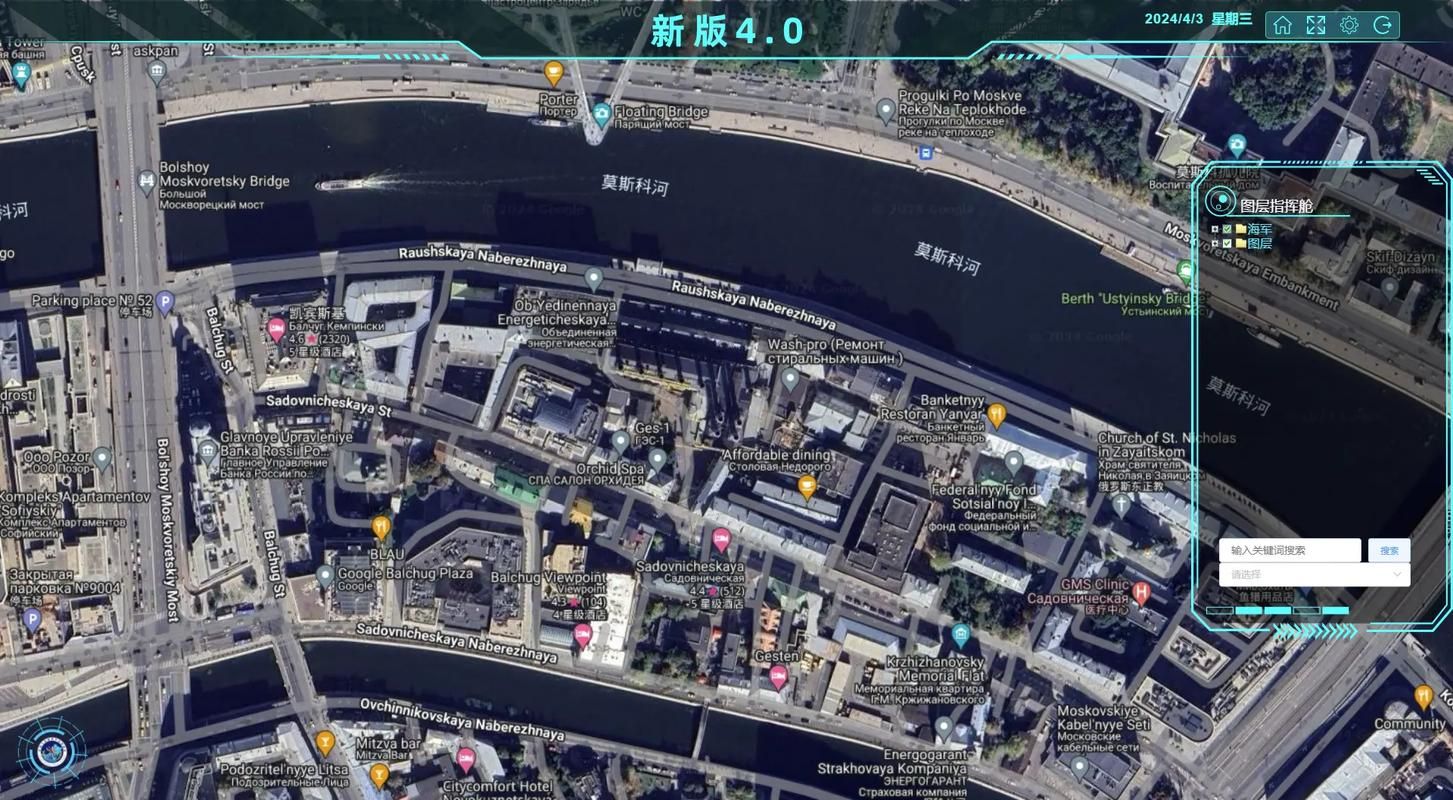The width and height of the screenshot is (1453, 800).
Task: Open settings via the gear icon
Action: click(1349, 25)
